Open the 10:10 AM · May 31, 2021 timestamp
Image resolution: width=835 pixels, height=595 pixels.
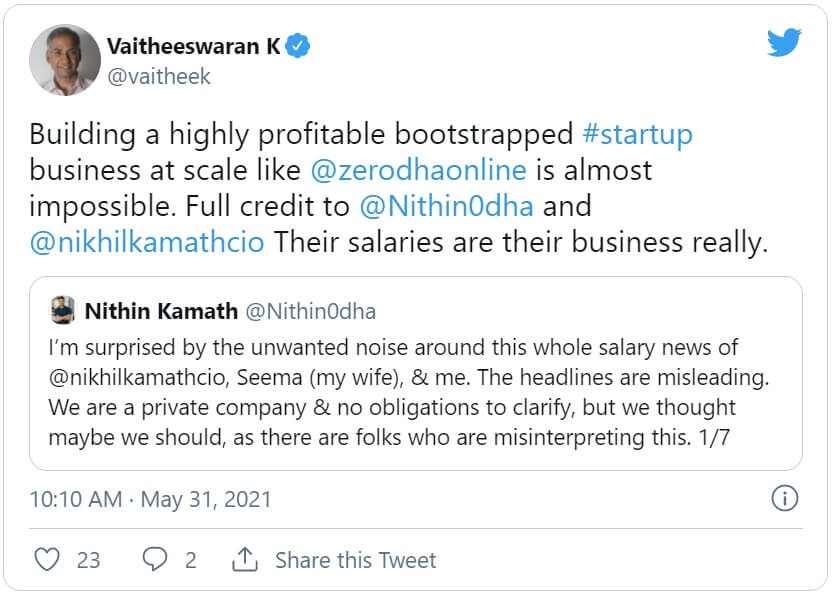tap(150, 498)
